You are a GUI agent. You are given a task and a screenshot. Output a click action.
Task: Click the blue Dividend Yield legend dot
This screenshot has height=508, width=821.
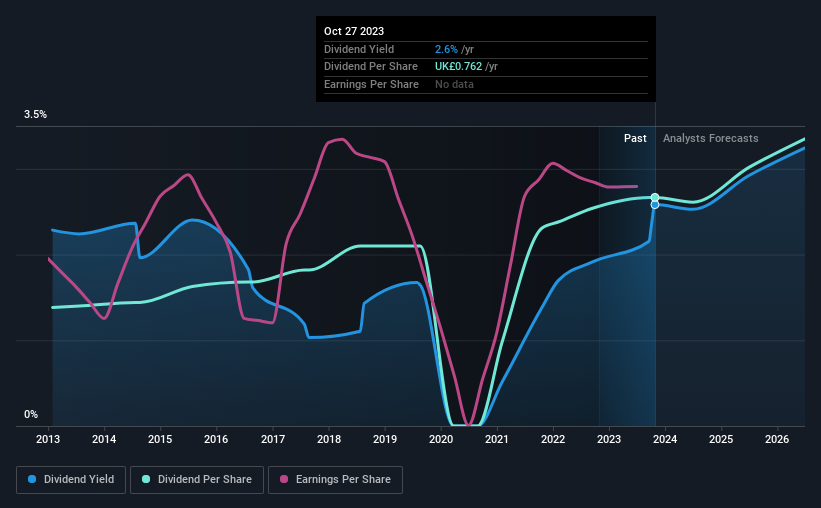coord(32,479)
